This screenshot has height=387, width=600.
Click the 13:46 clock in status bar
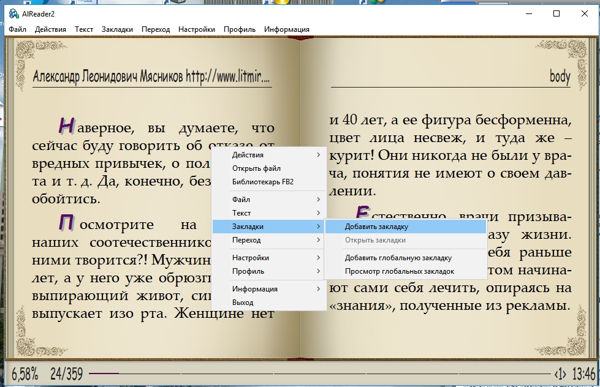tap(584, 374)
